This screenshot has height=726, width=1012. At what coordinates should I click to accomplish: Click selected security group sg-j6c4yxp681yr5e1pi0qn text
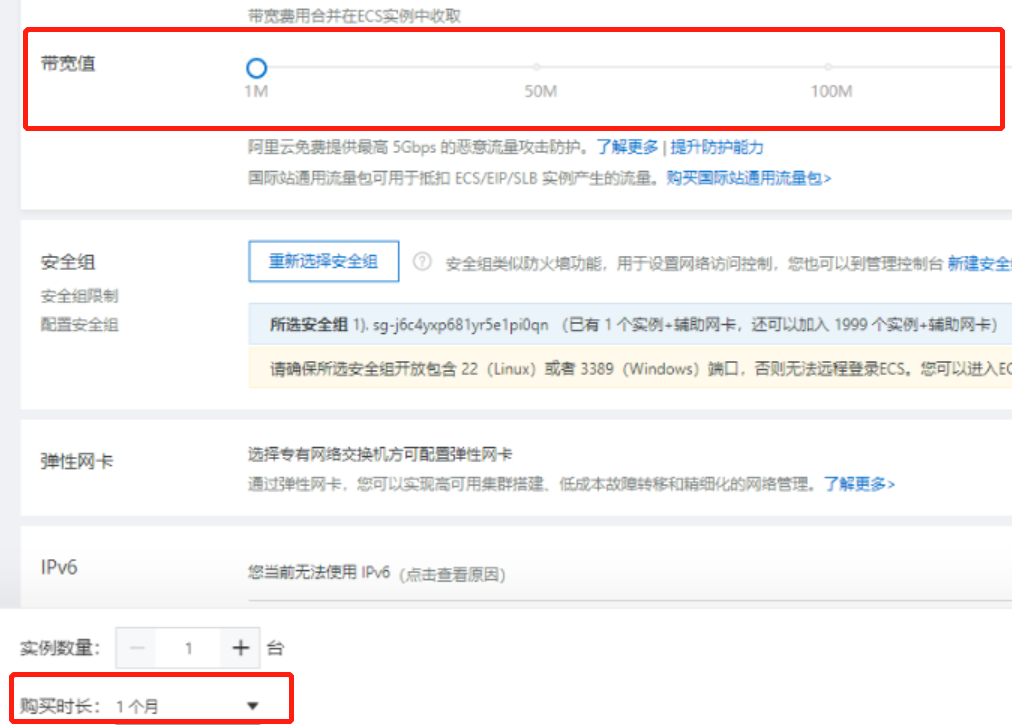click(x=461, y=325)
